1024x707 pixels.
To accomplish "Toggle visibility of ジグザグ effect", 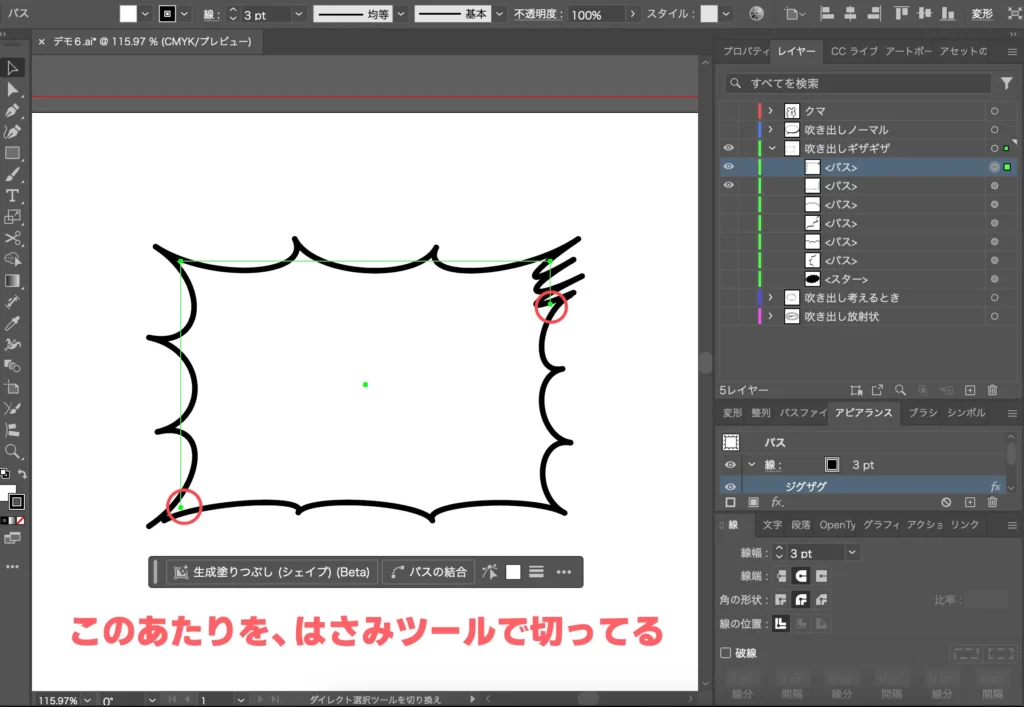I will (x=729, y=486).
